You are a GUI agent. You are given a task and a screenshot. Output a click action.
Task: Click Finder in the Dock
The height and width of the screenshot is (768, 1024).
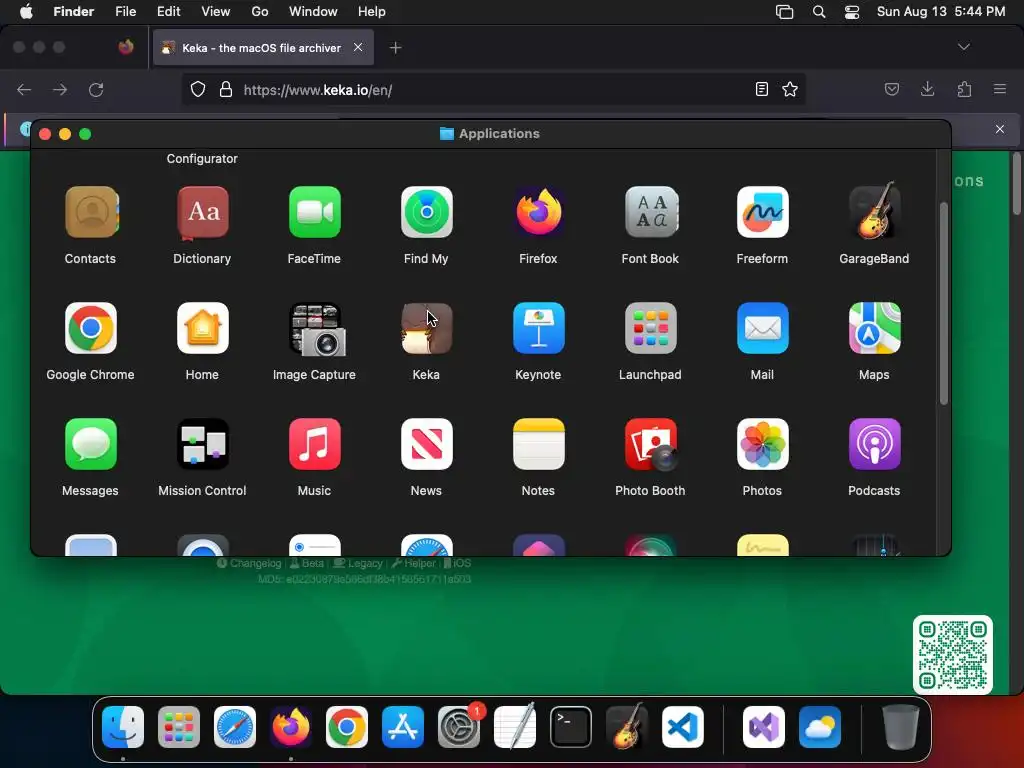123,727
